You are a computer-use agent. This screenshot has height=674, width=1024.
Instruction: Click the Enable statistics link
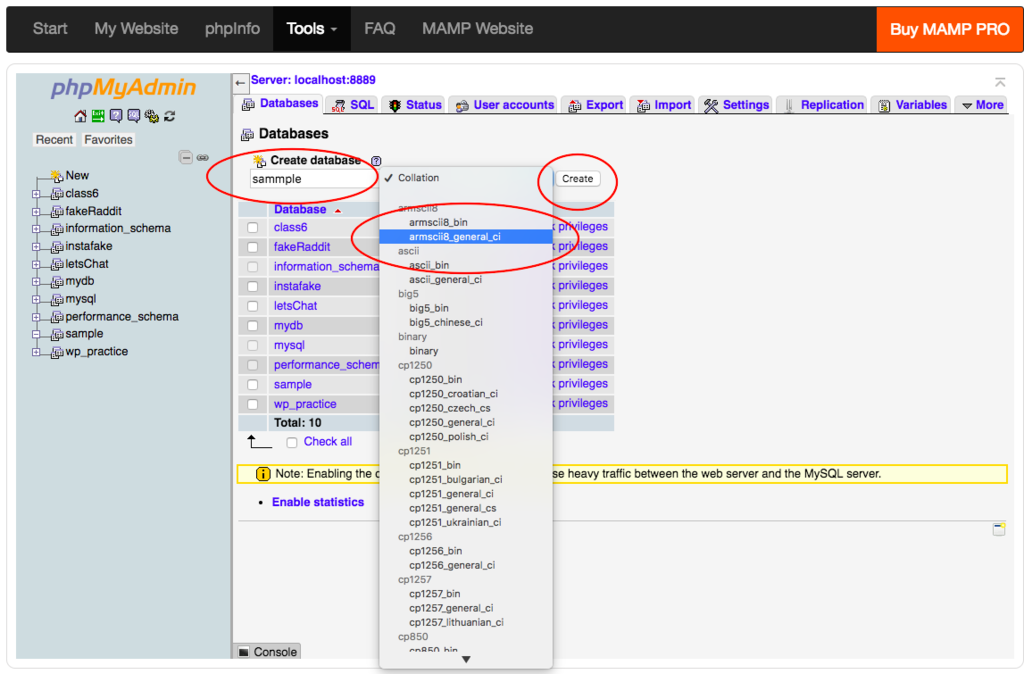coord(318,502)
